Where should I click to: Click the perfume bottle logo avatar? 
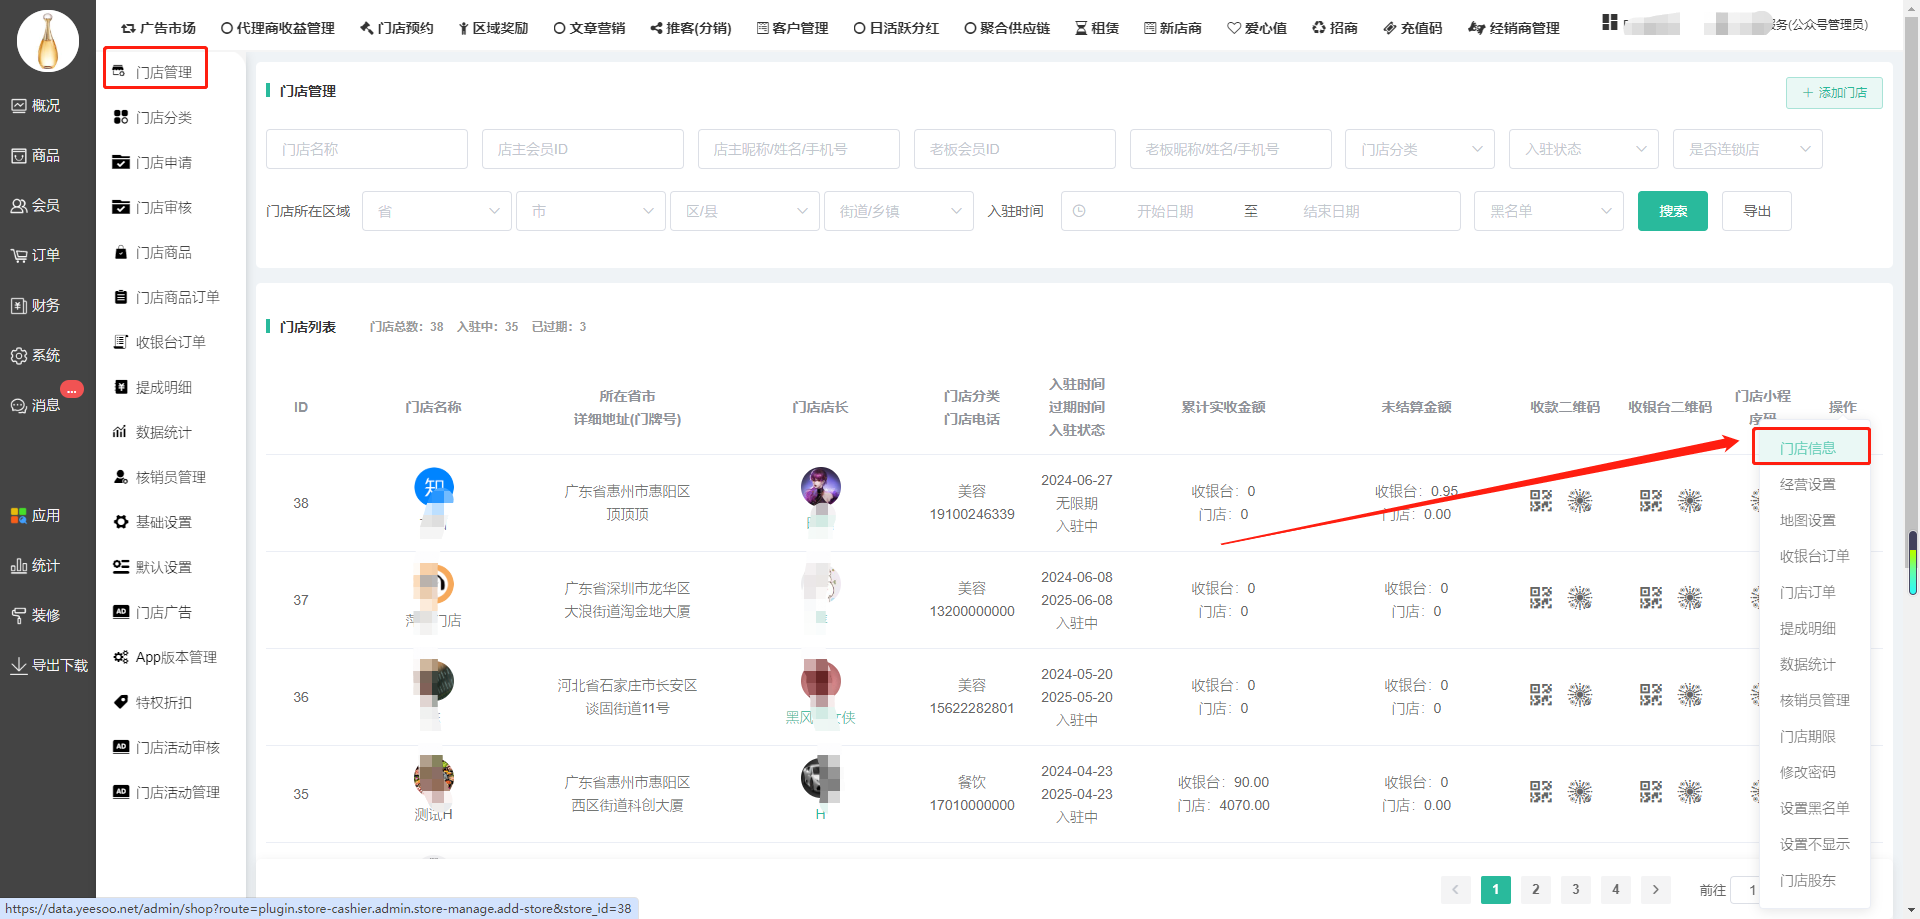point(48,42)
